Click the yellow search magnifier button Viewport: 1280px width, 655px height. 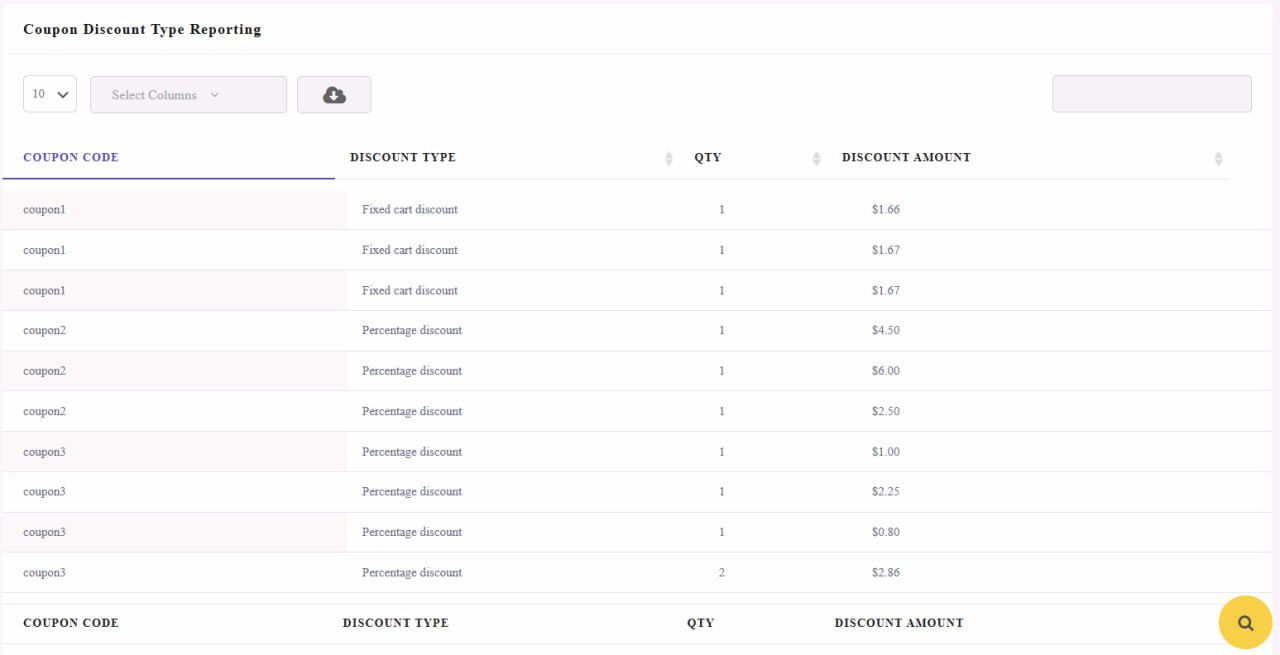[x=1245, y=622]
